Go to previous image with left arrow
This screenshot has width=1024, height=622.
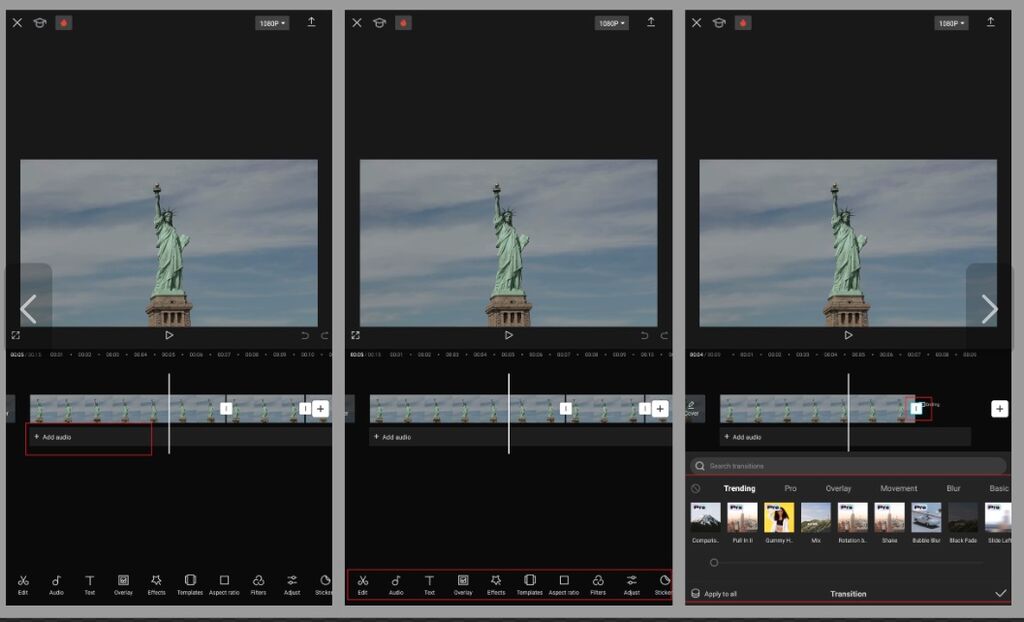(29, 309)
